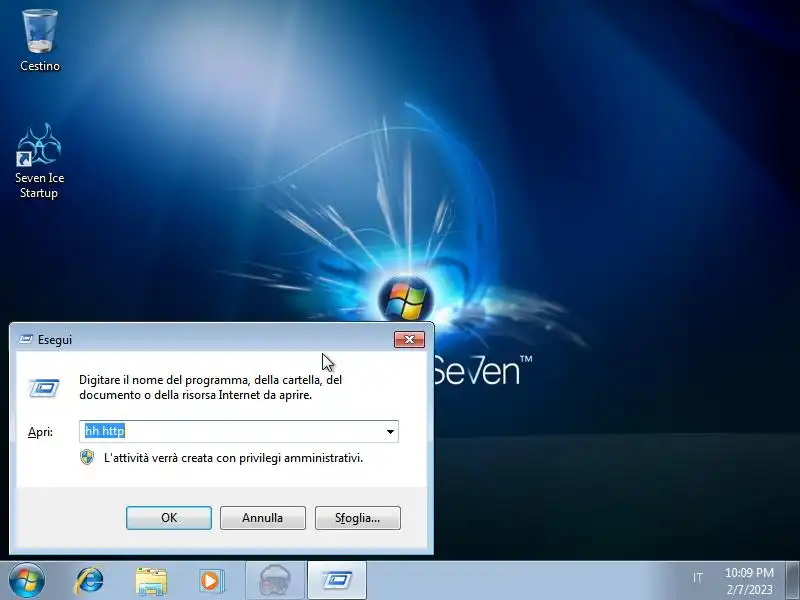Click the Run icon in Esegui title bar
Viewport: 800px width, 600px height.
click(26, 339)
